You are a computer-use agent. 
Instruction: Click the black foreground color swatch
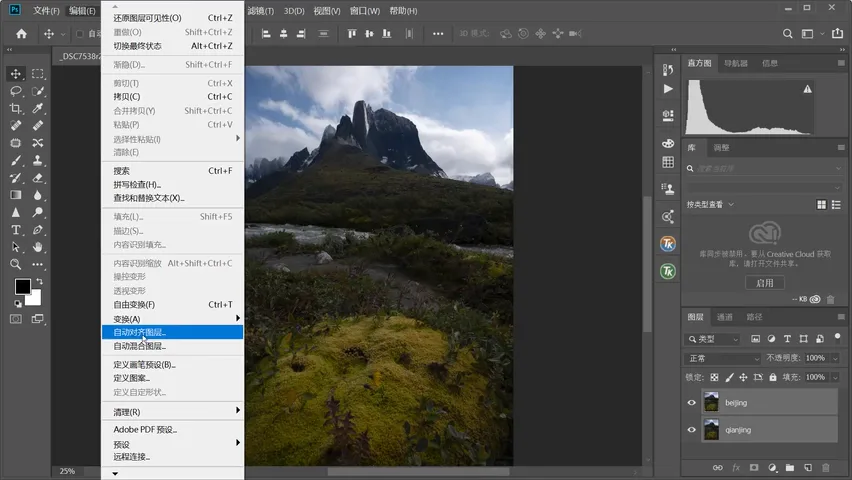pyautogui.click(x=22, y=286)
